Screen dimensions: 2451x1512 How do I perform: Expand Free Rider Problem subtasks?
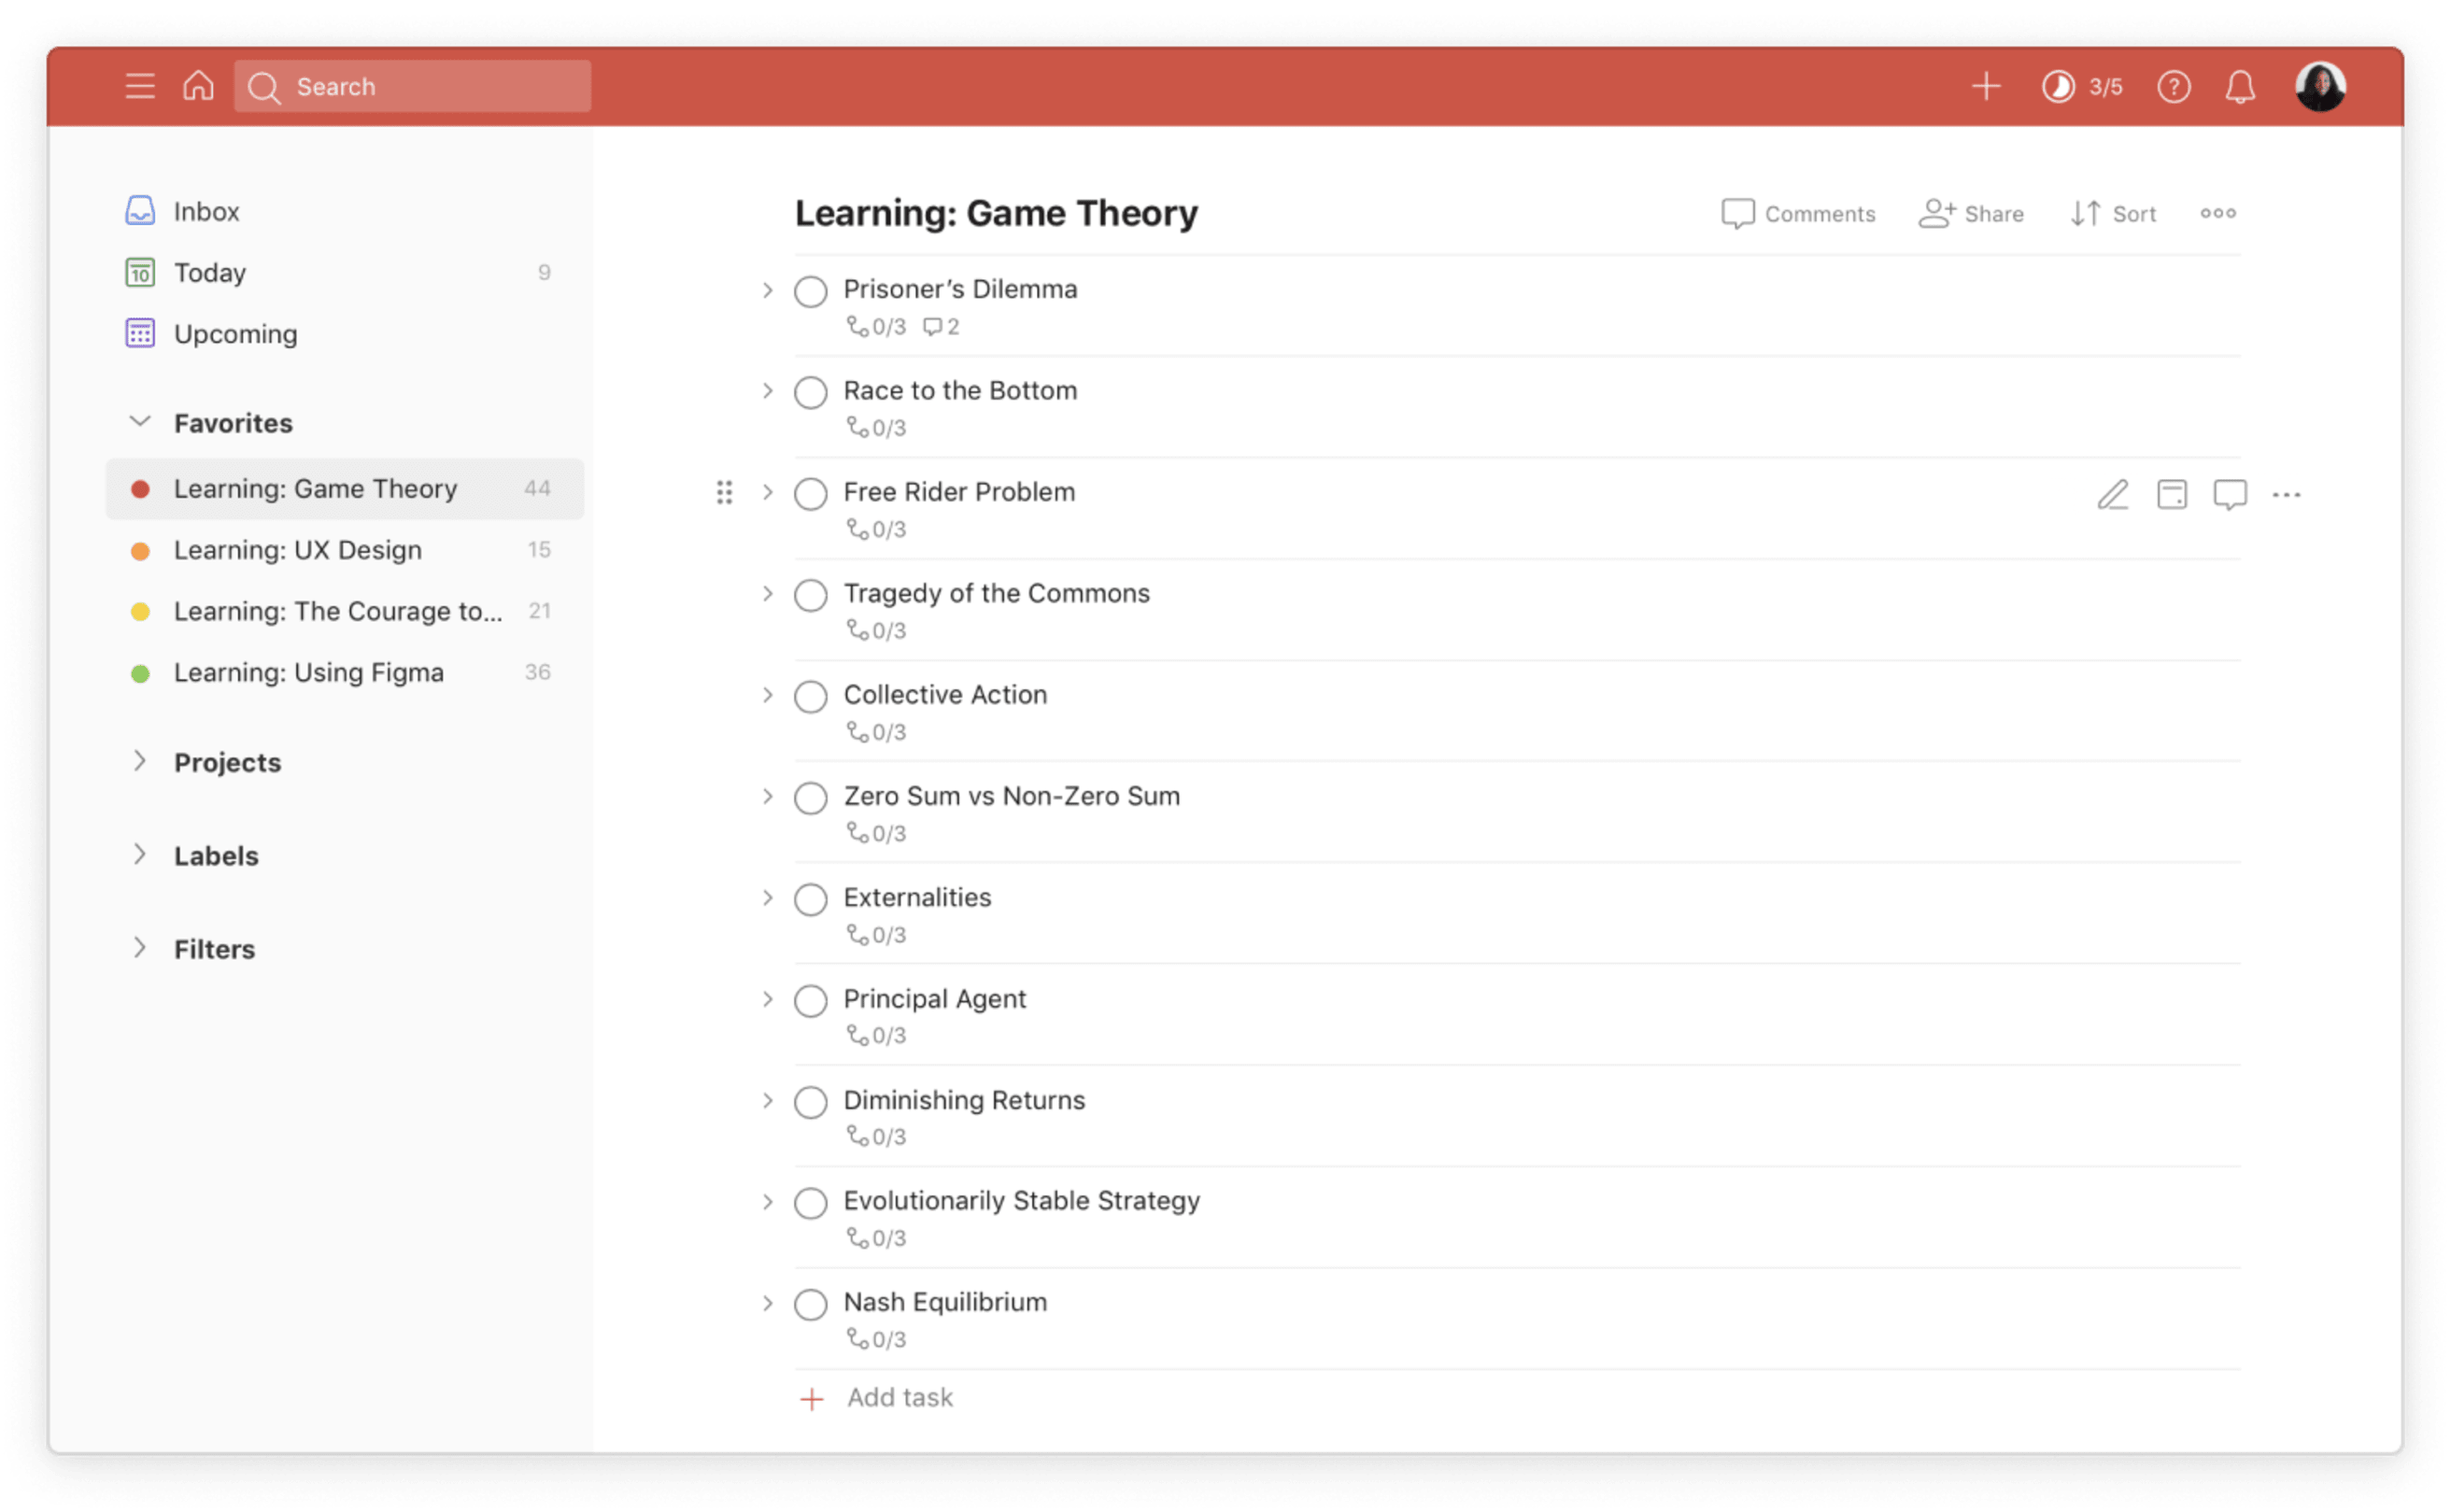point(767,492)
